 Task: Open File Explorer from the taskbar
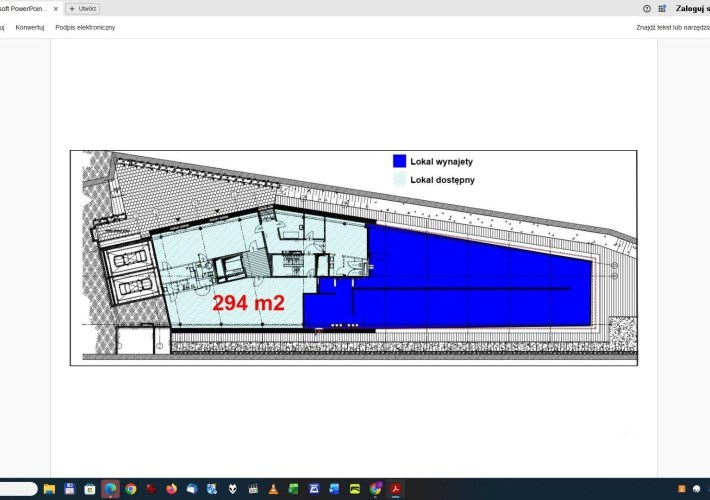tap(49, 489)
